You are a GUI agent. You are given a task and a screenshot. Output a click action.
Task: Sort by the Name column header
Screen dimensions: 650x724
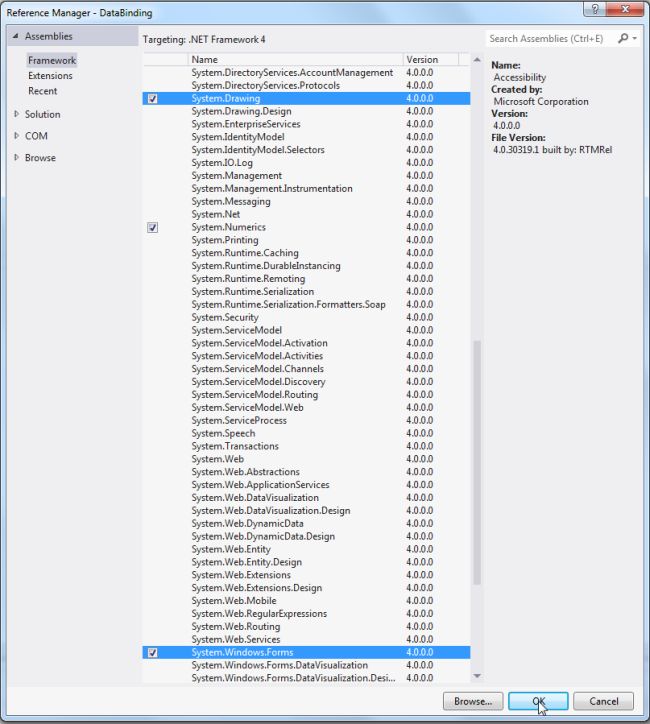click(295, 60)
